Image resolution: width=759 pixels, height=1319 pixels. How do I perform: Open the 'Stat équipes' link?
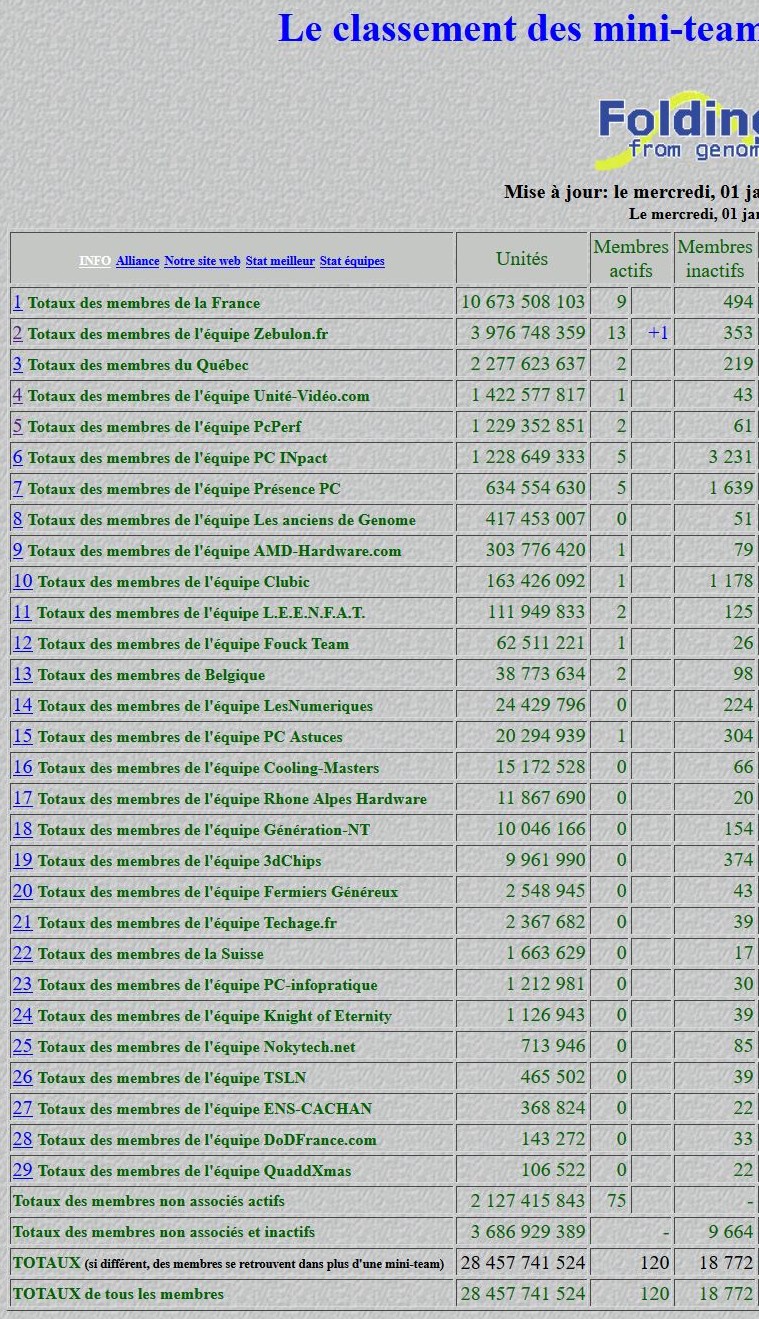click(352, 261)
